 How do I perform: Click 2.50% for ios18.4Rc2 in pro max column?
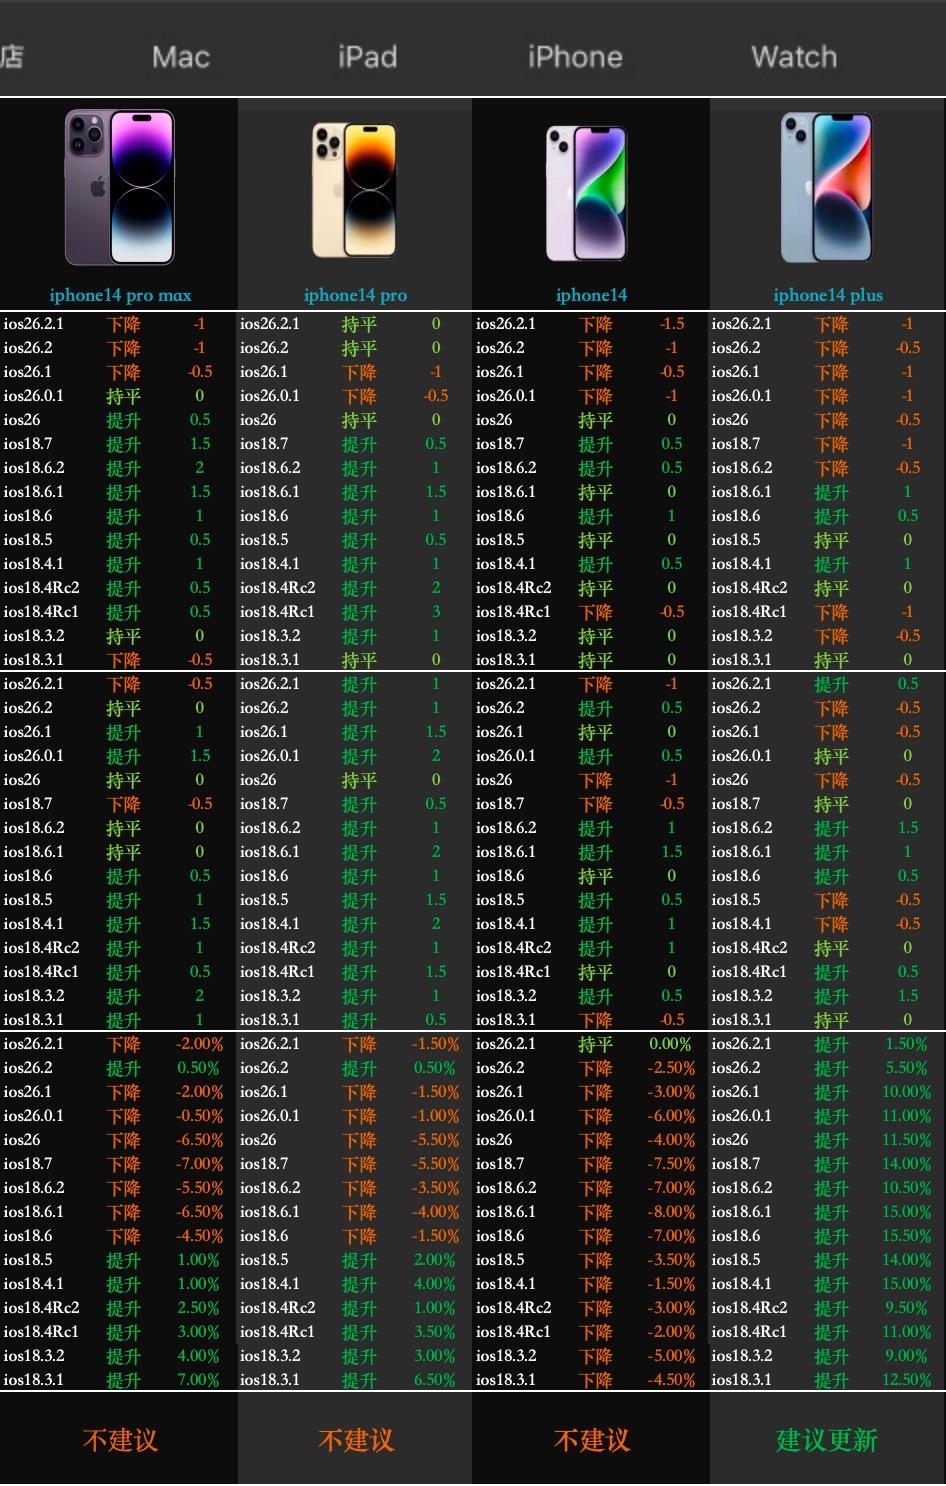[198, 1308]
